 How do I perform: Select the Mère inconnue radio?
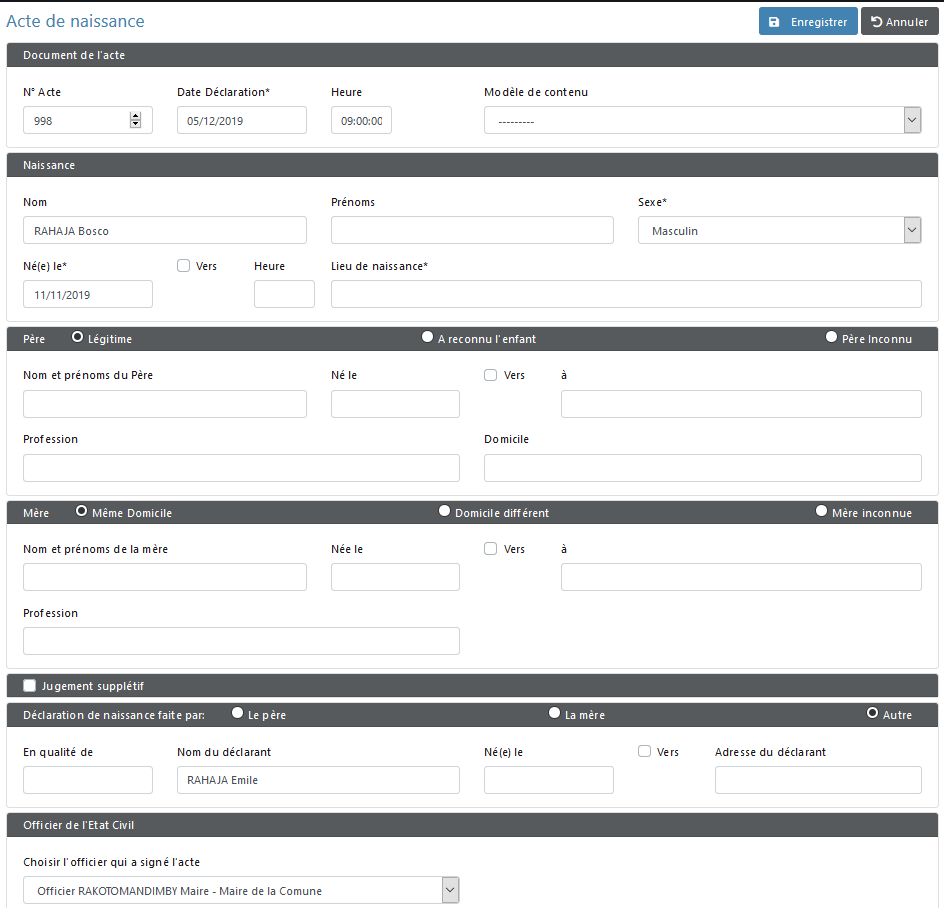pos(821,511)
